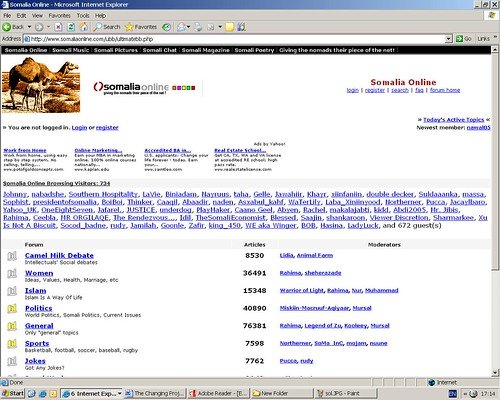Open the Tools menu

(x=83, y=15)
